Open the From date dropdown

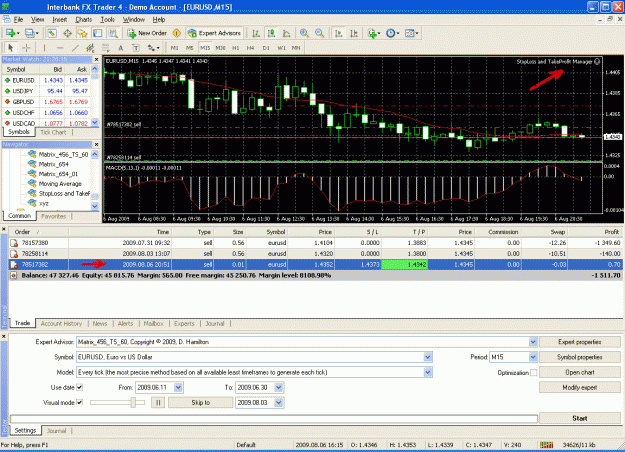click(x=178, y=387)
